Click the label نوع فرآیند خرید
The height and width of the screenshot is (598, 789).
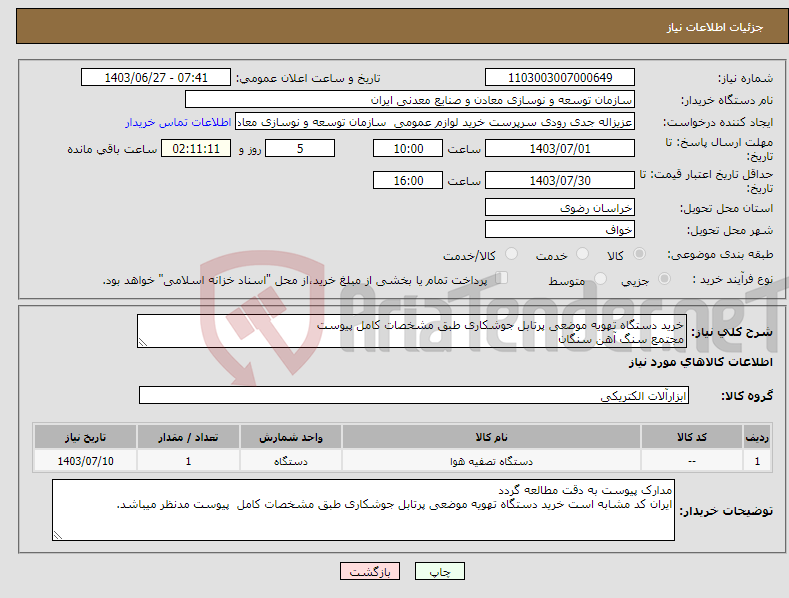click(733, 279)
